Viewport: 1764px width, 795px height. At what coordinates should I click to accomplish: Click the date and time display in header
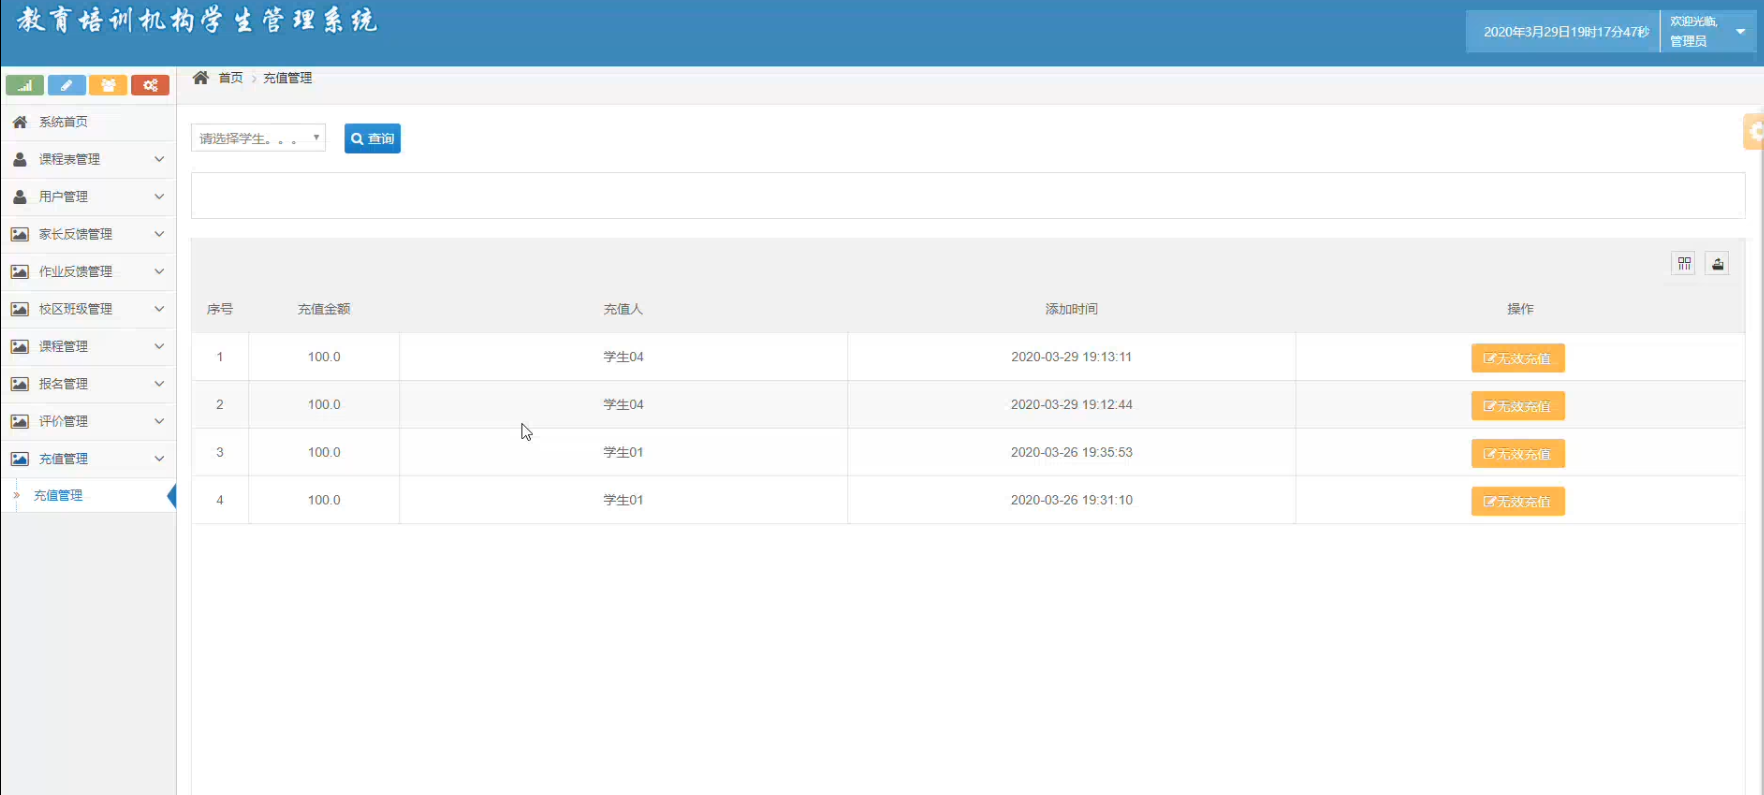click(x=1566, y=32)
